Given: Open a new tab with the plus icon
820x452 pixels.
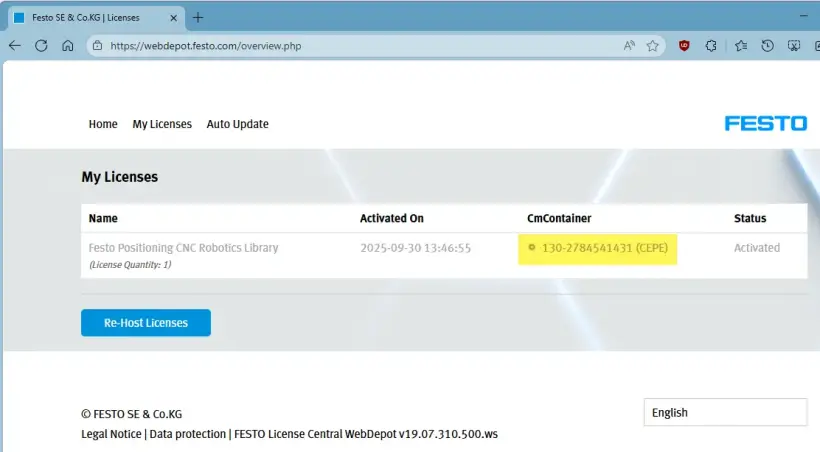Looking at the screenshot, I should 198,17.
